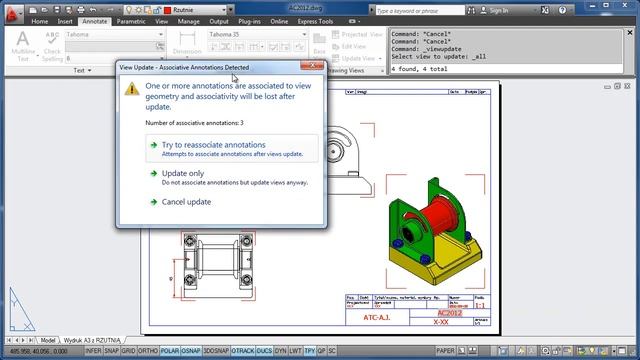Image resolution: width=640 pixels, height=360 pixels.
Task: Click the Plot printer icon
Action: [x=81, y=10]
